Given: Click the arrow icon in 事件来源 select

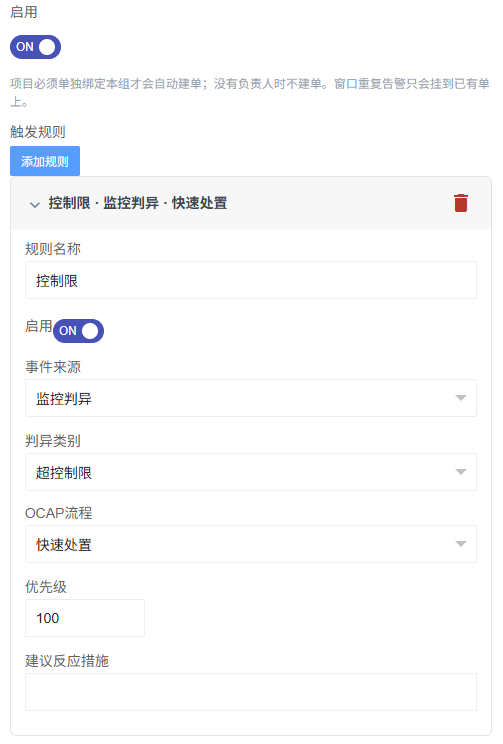Looking at the screenshot, I should [460, 398].
